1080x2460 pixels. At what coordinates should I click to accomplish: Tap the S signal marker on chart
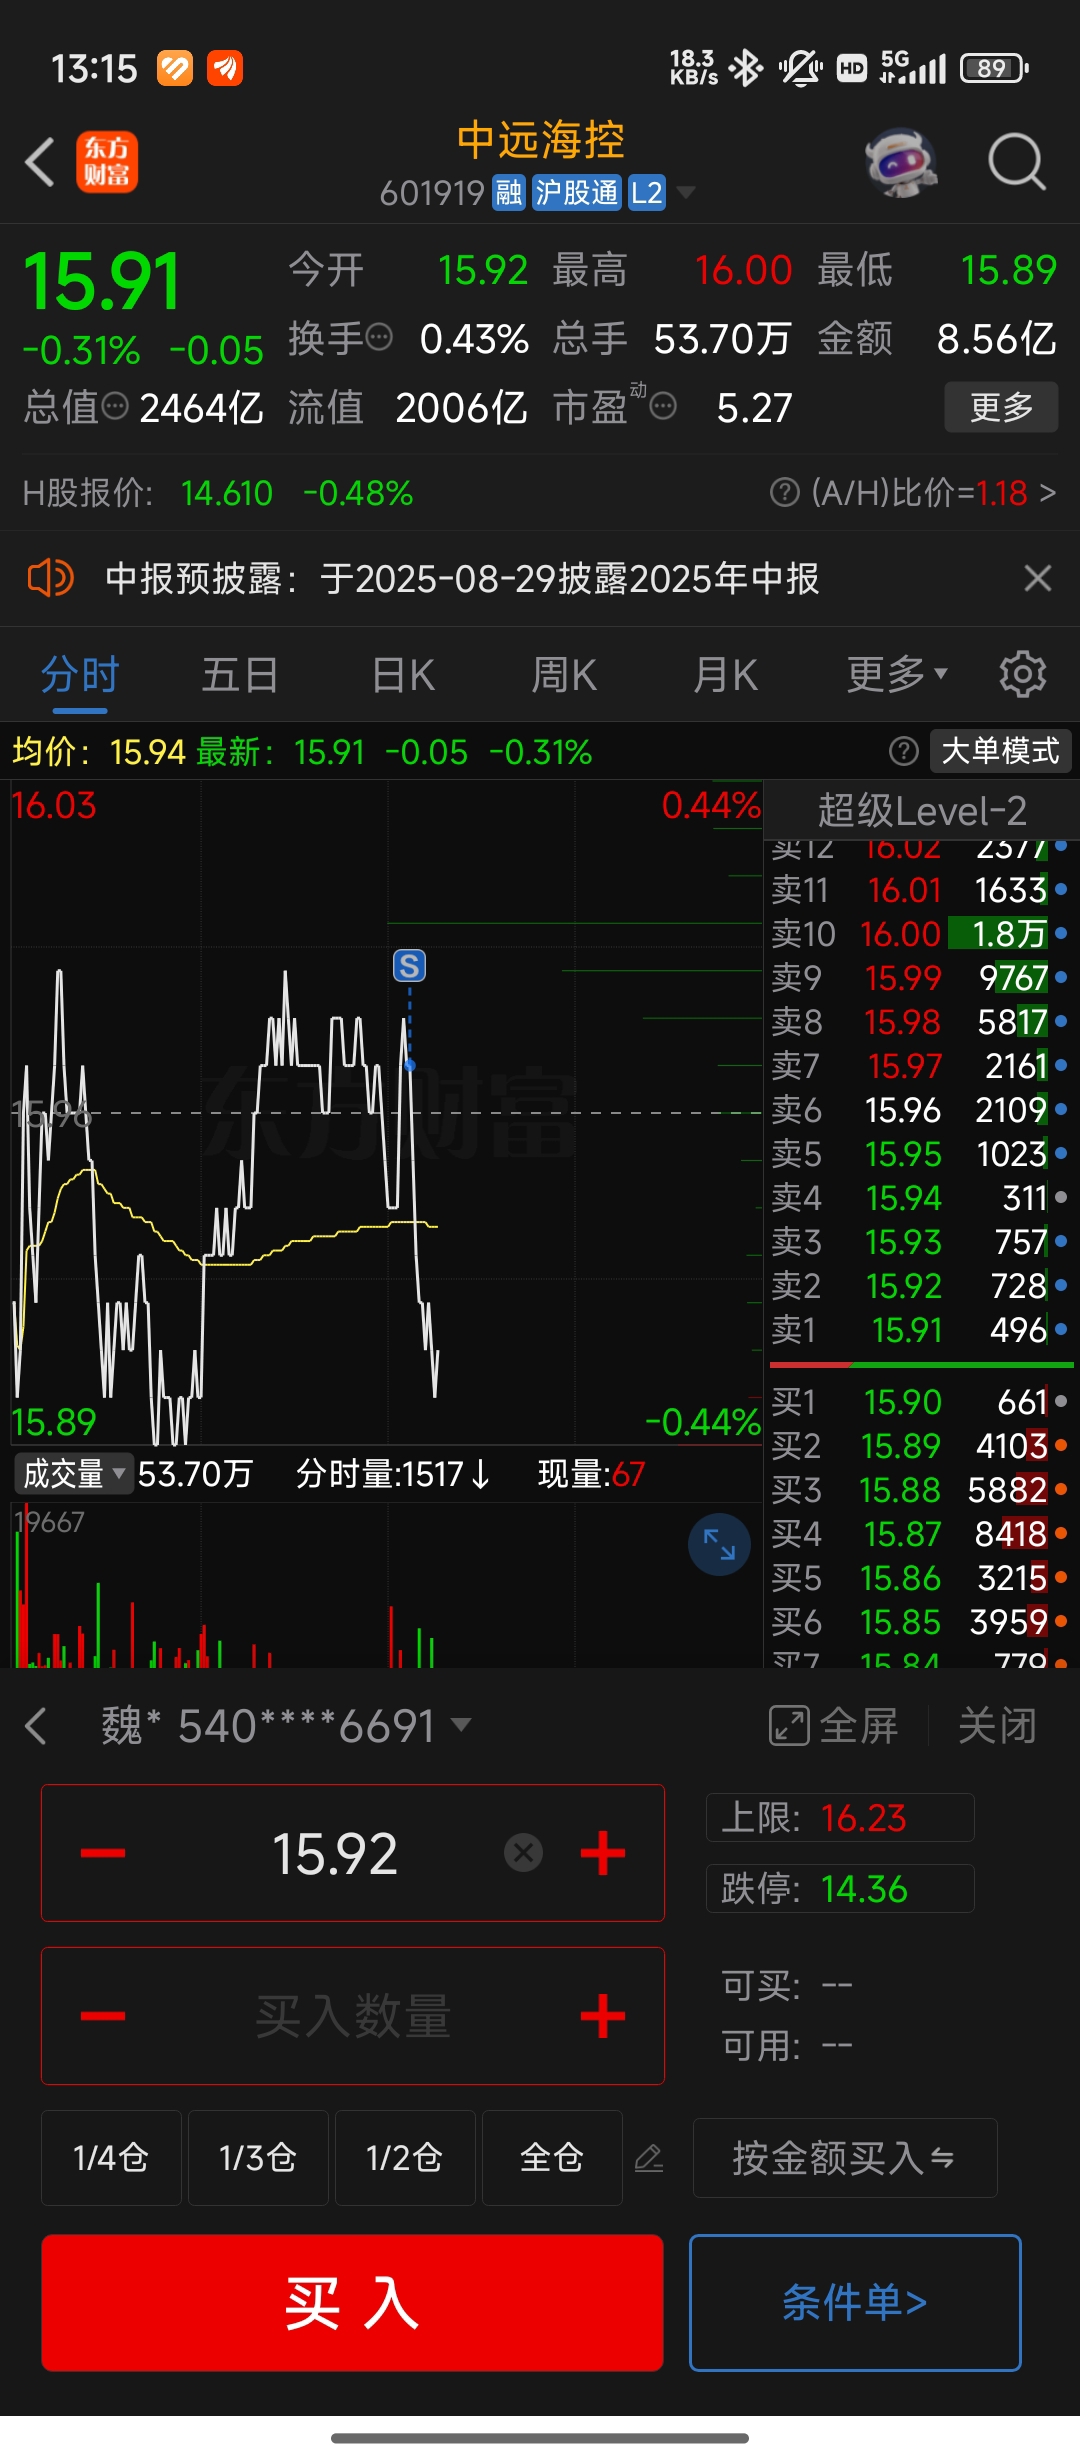pos(409,966)
